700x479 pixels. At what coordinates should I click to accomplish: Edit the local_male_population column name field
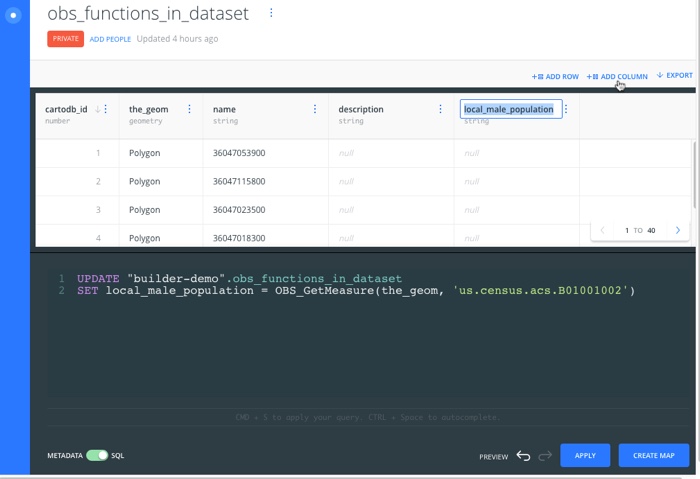(x=511, y=109)
